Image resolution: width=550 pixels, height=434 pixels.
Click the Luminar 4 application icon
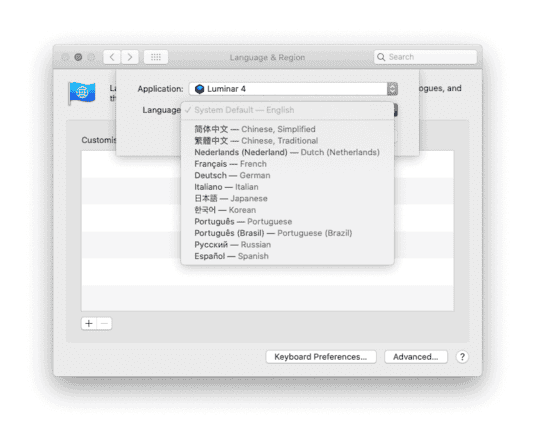200,89
